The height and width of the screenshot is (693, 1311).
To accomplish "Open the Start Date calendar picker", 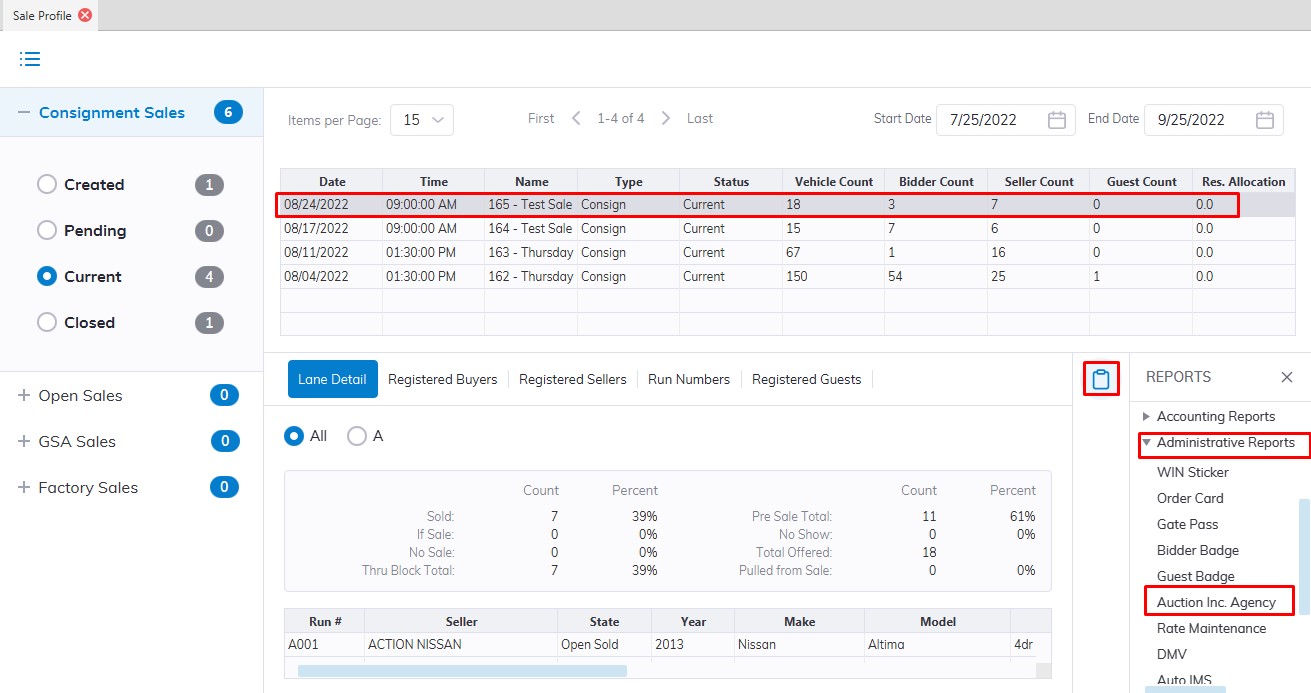I will coord(1057,120).
